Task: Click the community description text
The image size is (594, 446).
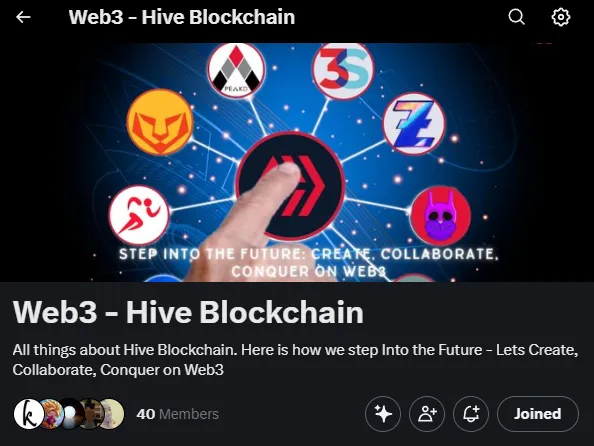Action: tap(295, 360)
